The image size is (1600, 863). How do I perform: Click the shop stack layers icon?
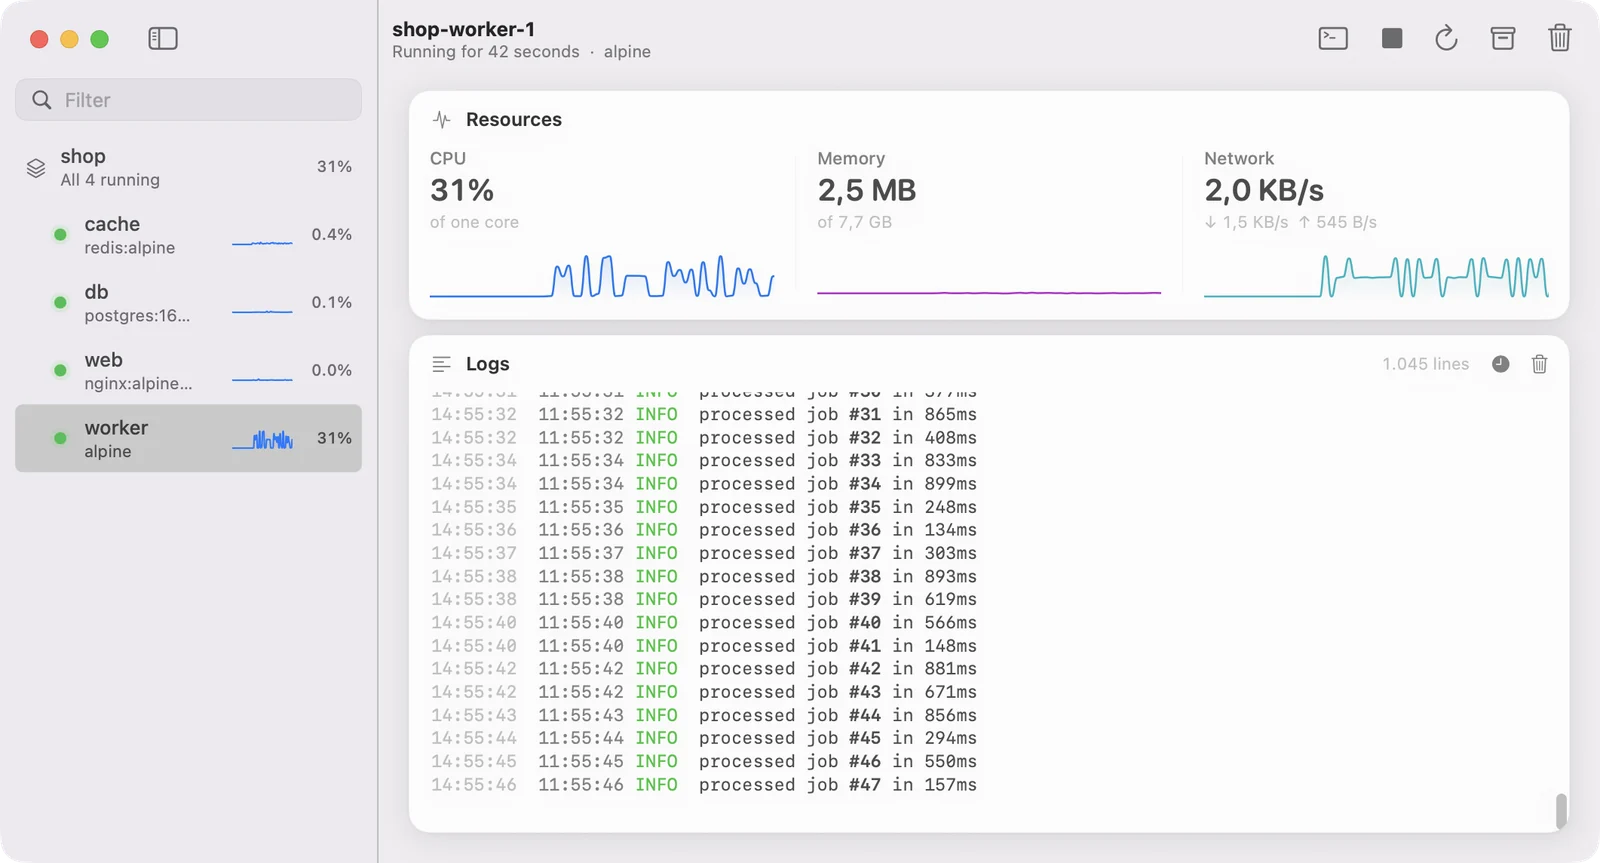point(36,168)
